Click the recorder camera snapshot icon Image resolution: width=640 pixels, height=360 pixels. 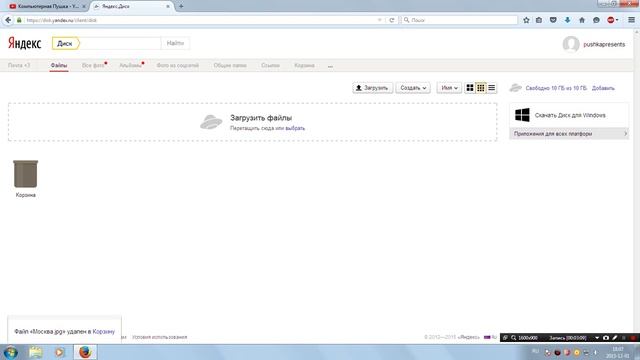606,338
